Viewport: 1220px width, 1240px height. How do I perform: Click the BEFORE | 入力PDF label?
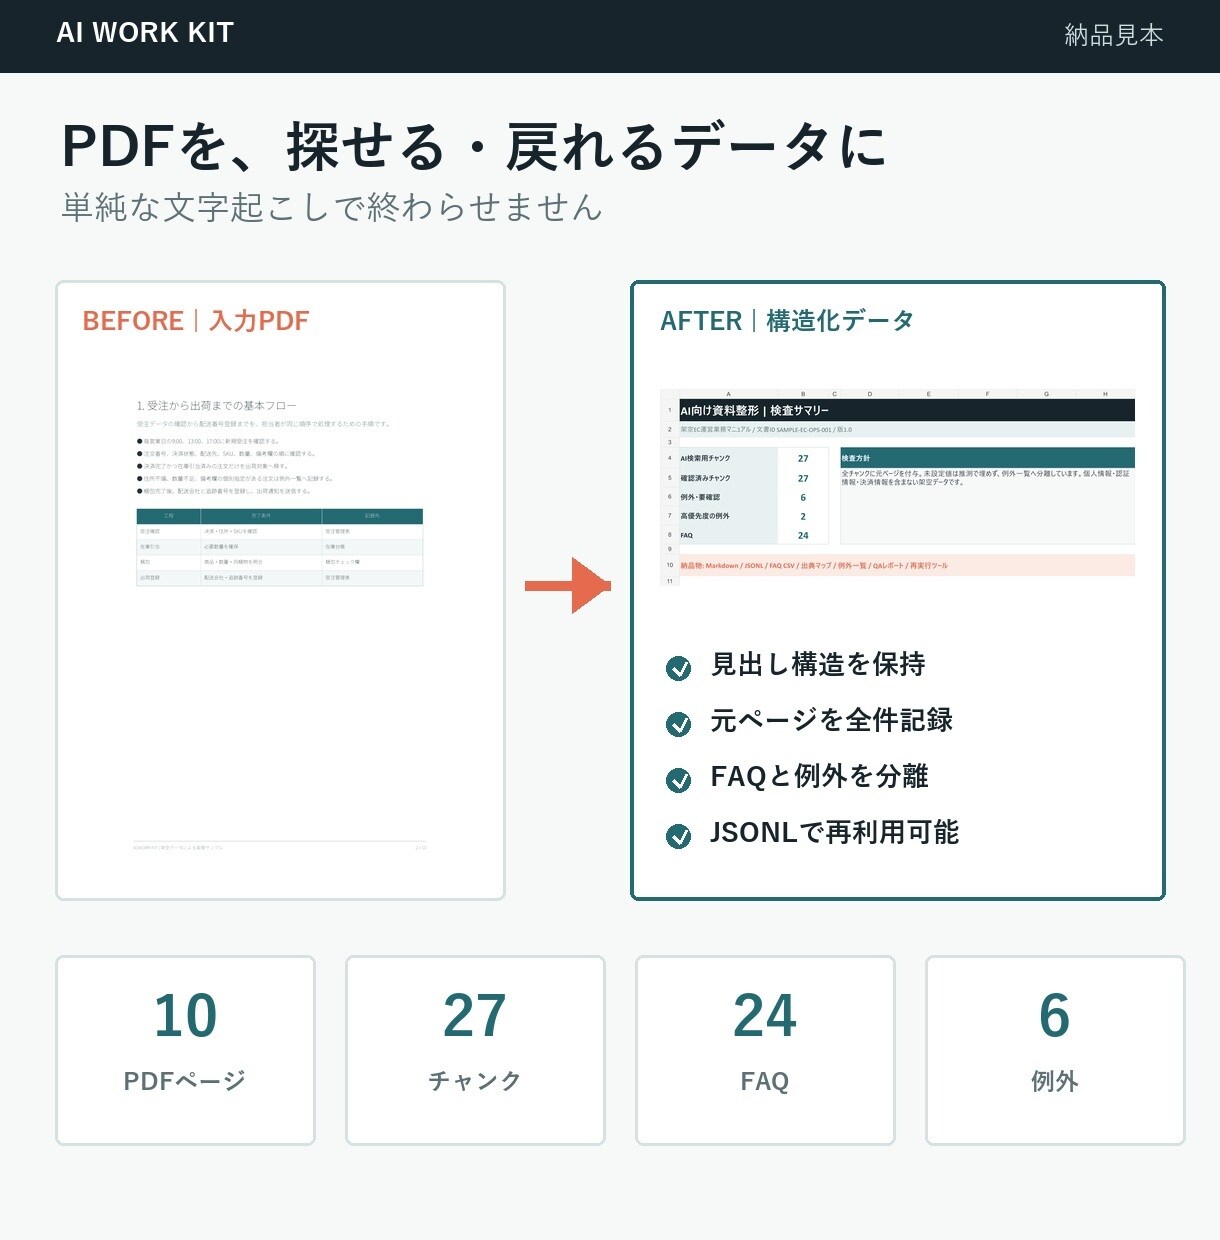[x=196, y=321]
